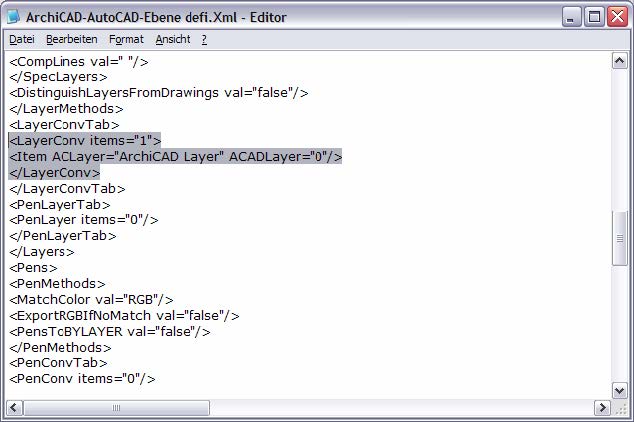The height and width of the screenshot is (422, 634).
Task: Open the Datei menu
Action: (22, 39)
